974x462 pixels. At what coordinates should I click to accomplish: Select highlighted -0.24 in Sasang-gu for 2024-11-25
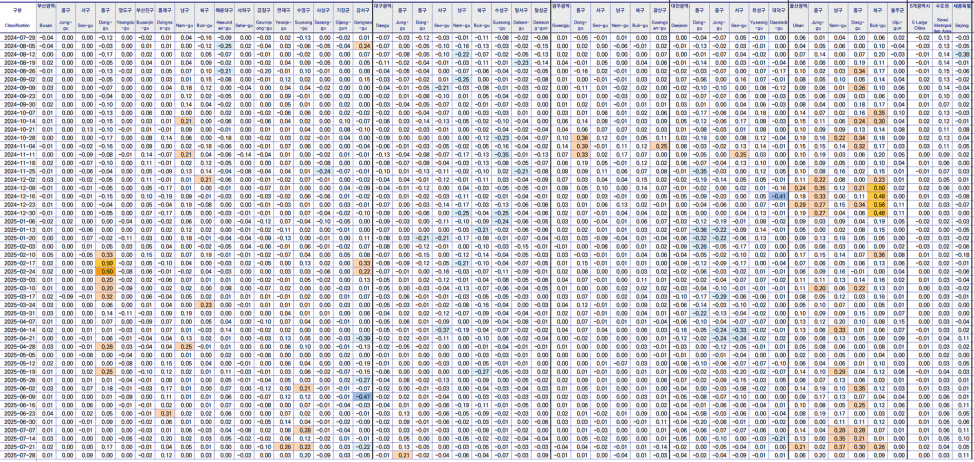(323, 171)
